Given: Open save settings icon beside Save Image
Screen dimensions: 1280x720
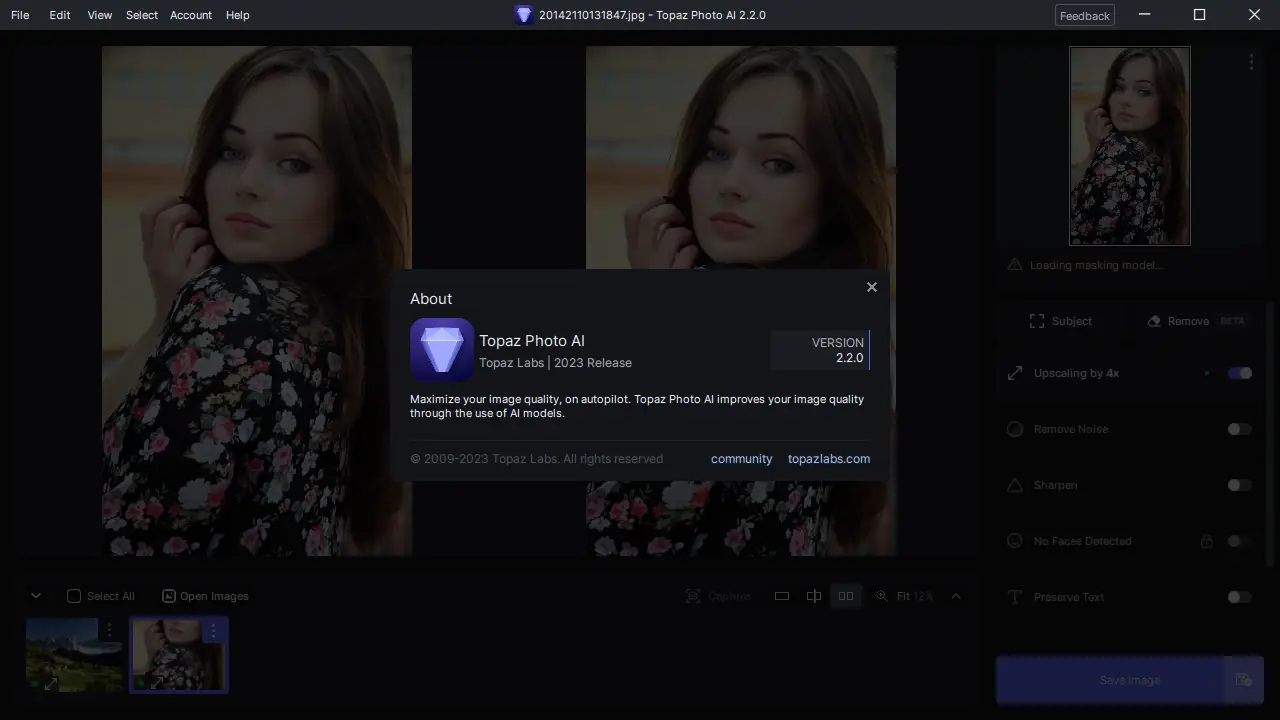Looking at the screenshot, I should 1244,680.
